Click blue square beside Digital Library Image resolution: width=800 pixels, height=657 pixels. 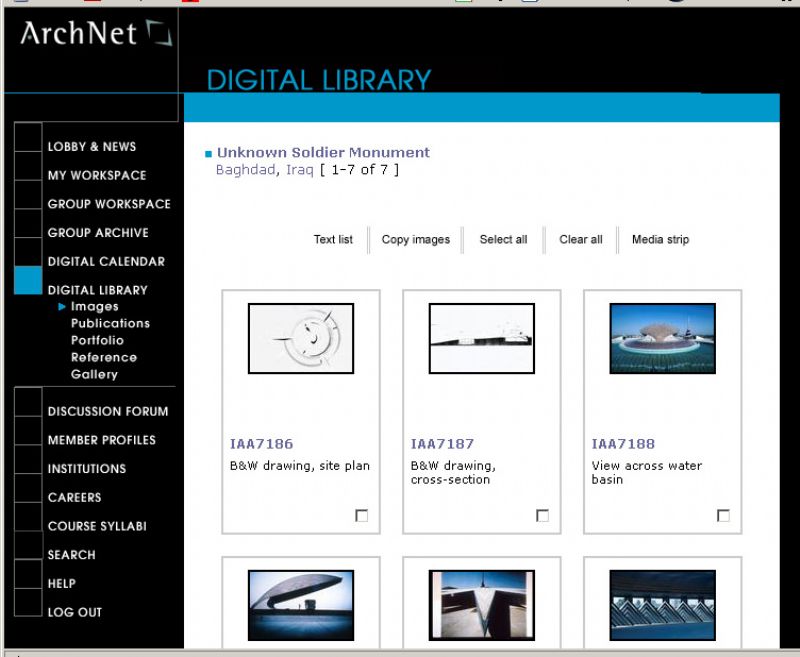point(28,280)
